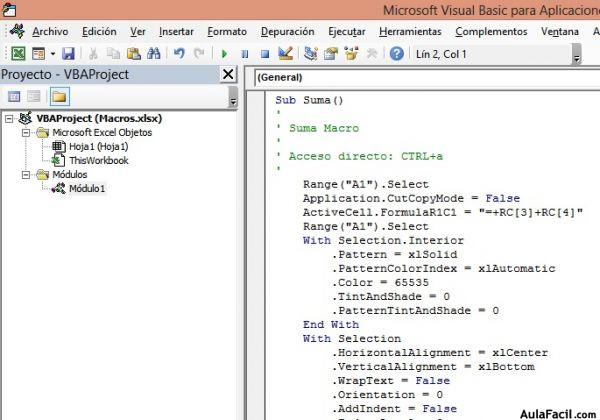Click View Object icon in project panel
This screenshot has height=420, width=600.
click(x=34, y=96)
